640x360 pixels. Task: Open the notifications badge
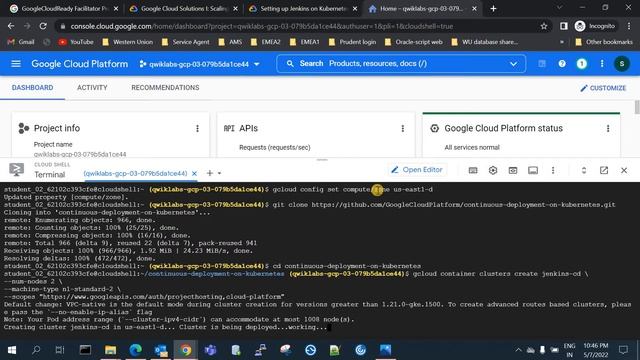[582, 64]
